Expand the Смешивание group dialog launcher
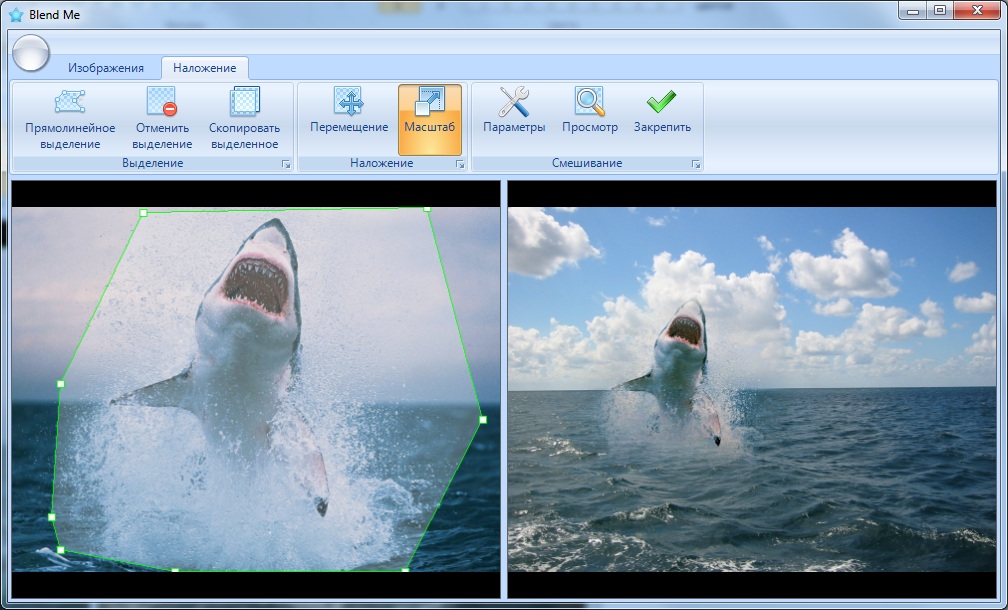The width and height of the screenshot is (1008, 610). pos(696,165)
